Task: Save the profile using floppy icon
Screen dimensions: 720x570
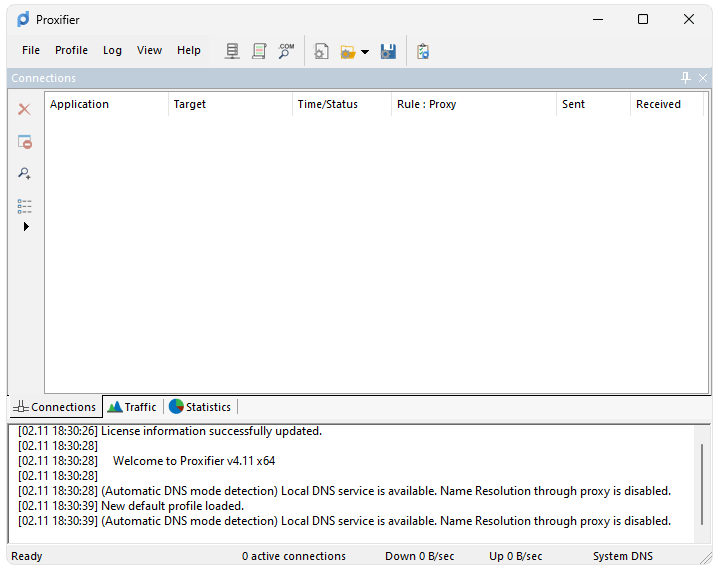Action: coord(388,51)
